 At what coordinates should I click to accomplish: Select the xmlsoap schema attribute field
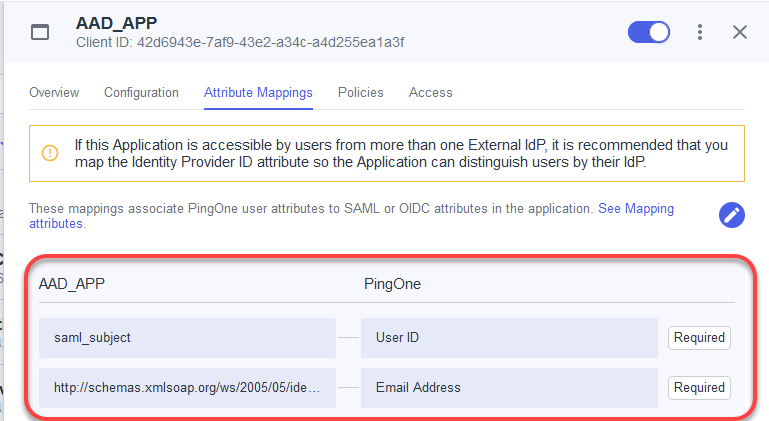click(x=187, y=387)
